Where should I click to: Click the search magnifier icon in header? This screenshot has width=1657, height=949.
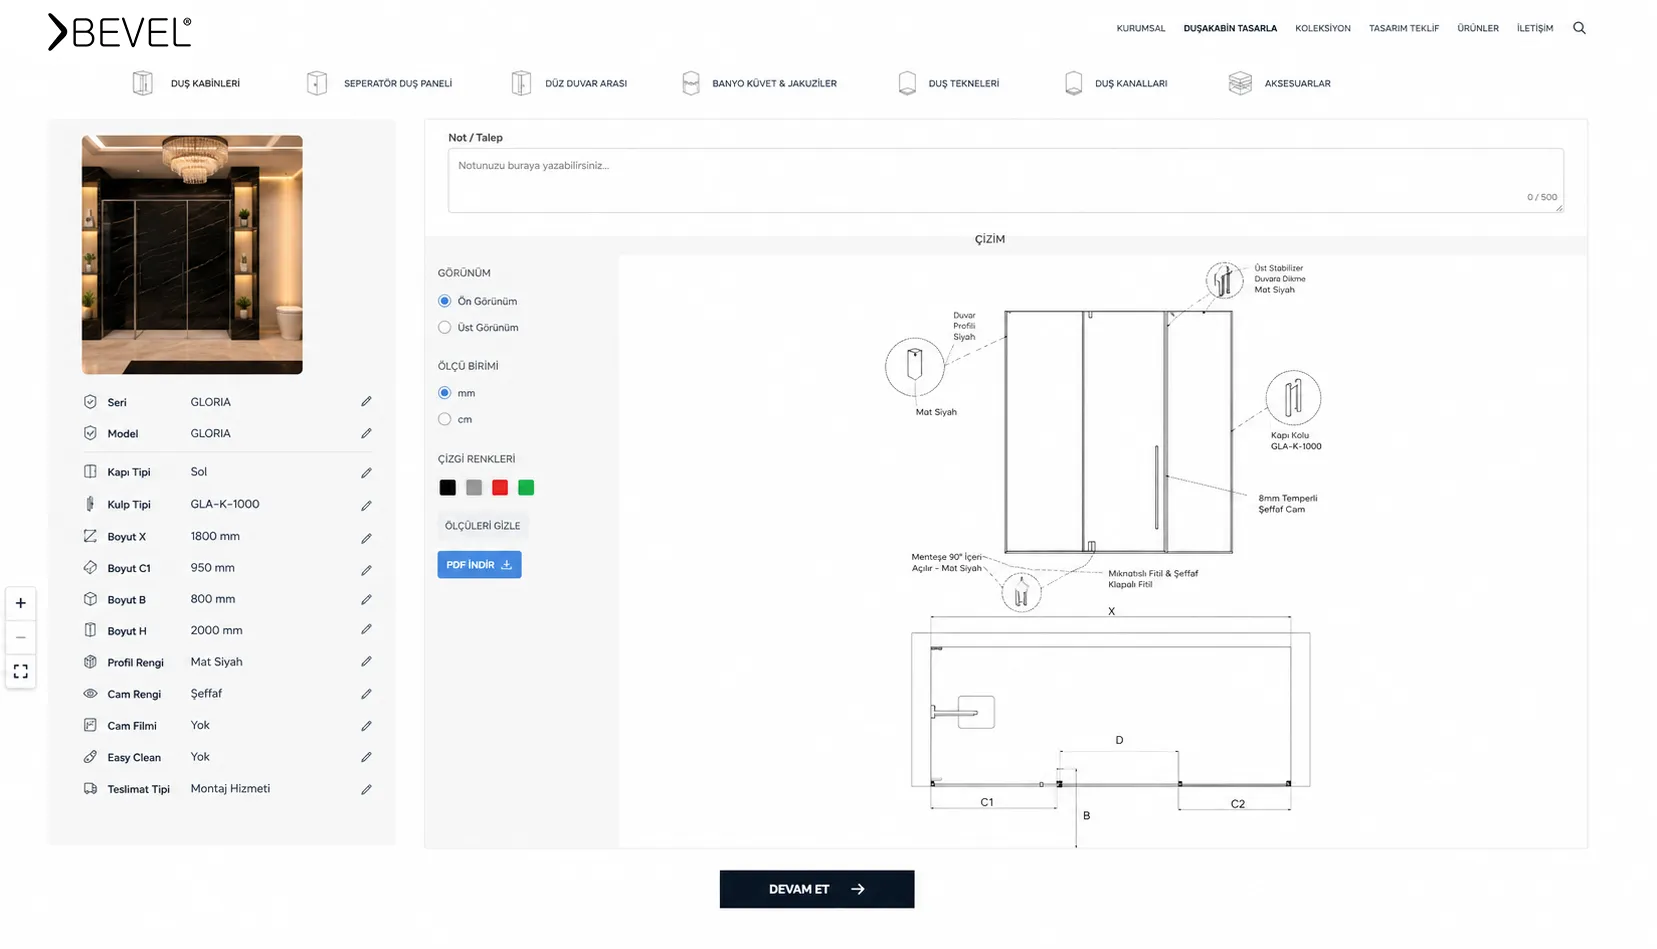1579,28
